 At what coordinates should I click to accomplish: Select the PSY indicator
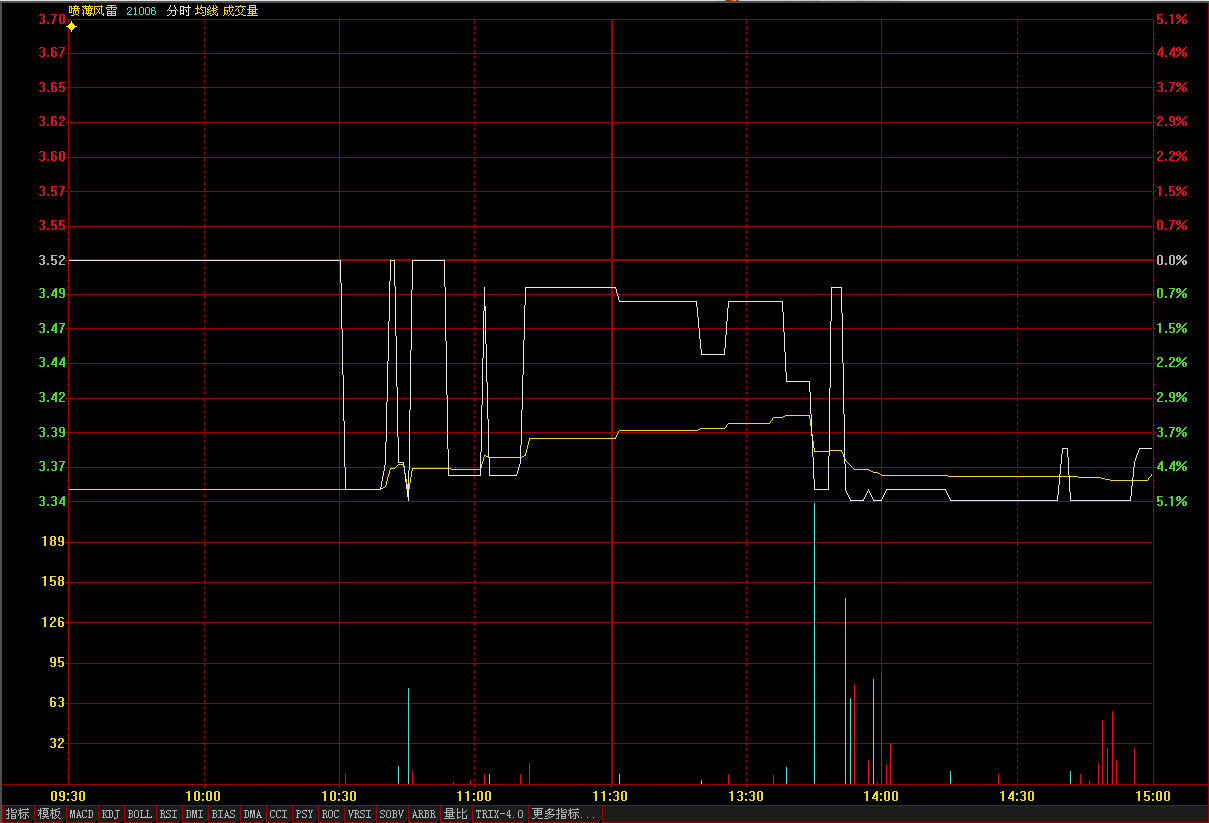pyautogui.click(x=304, y=815)
